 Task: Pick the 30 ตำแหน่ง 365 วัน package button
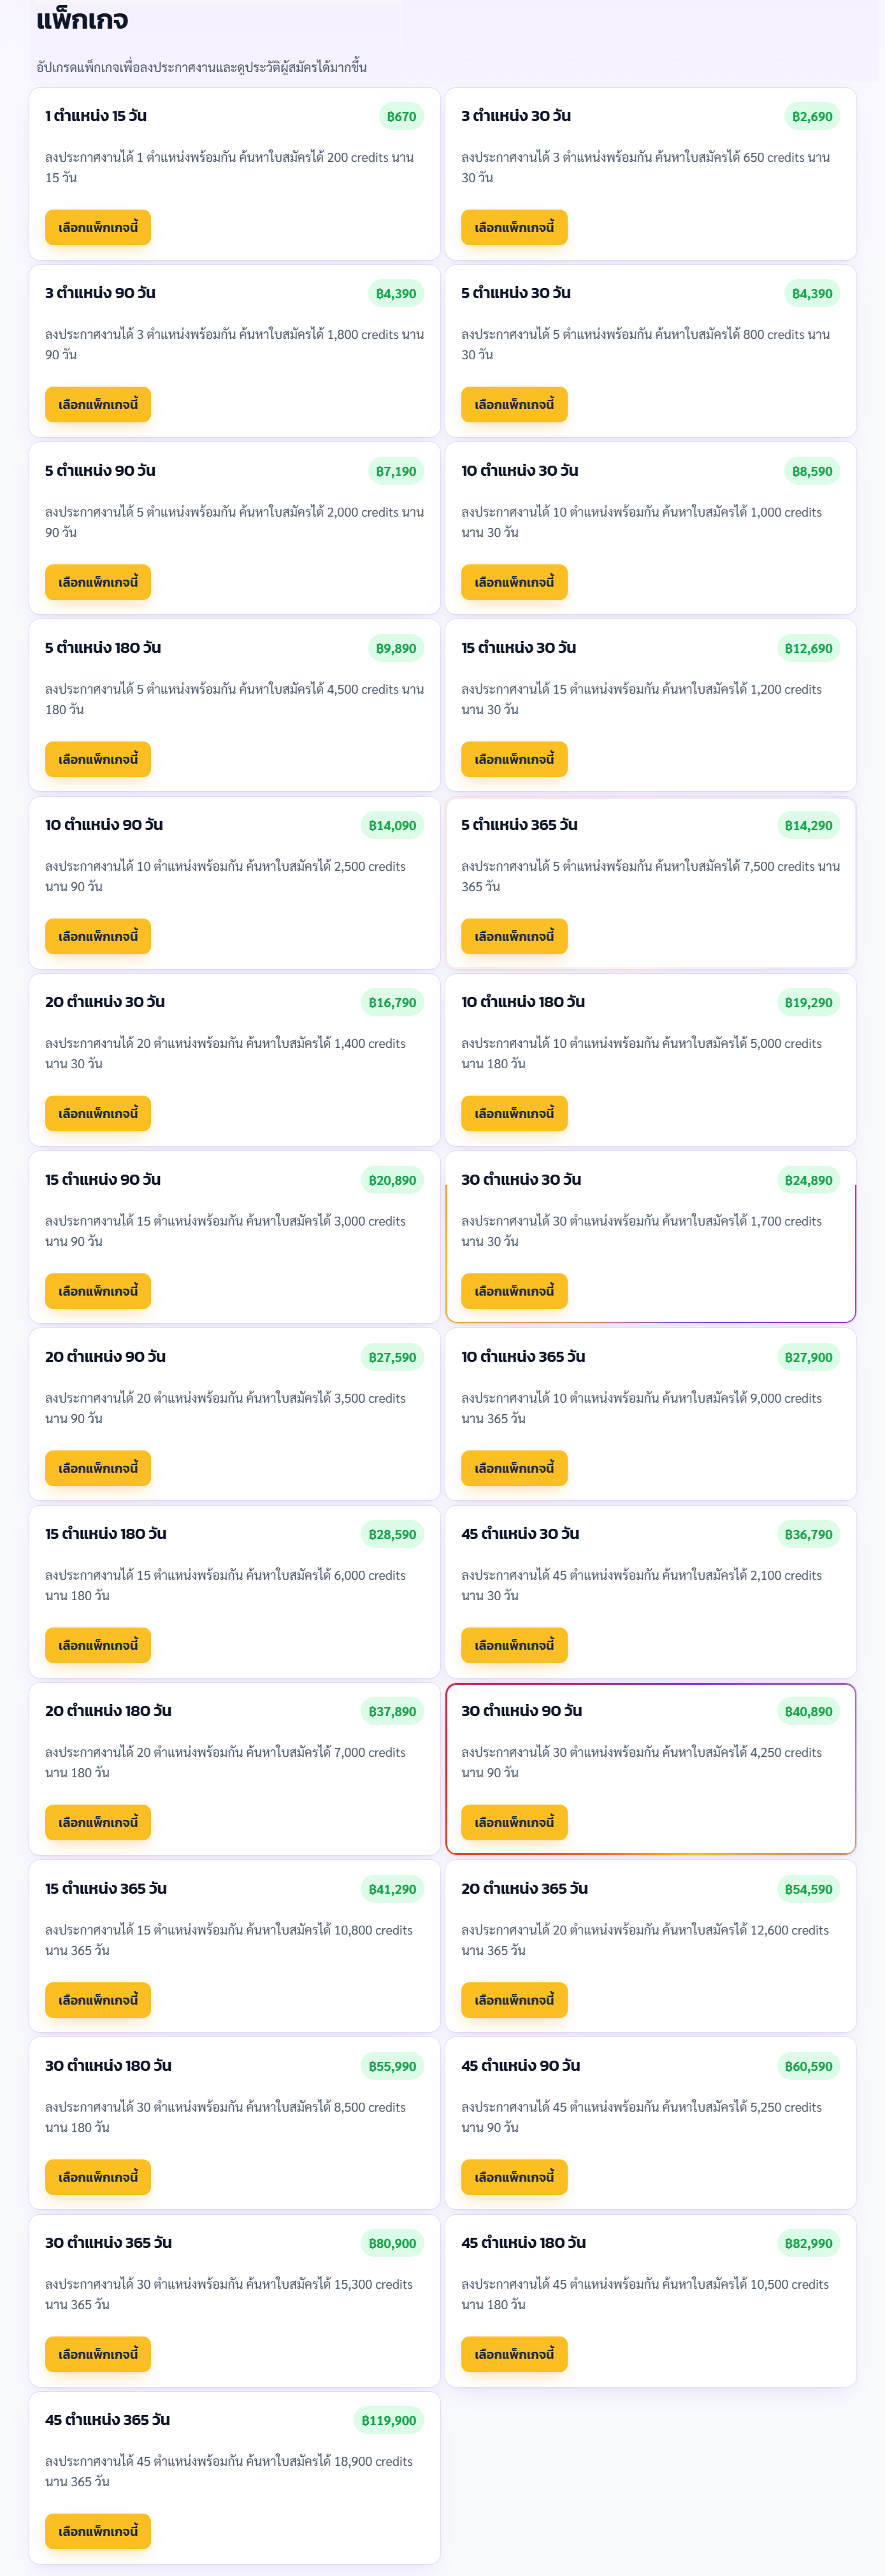98,2354
